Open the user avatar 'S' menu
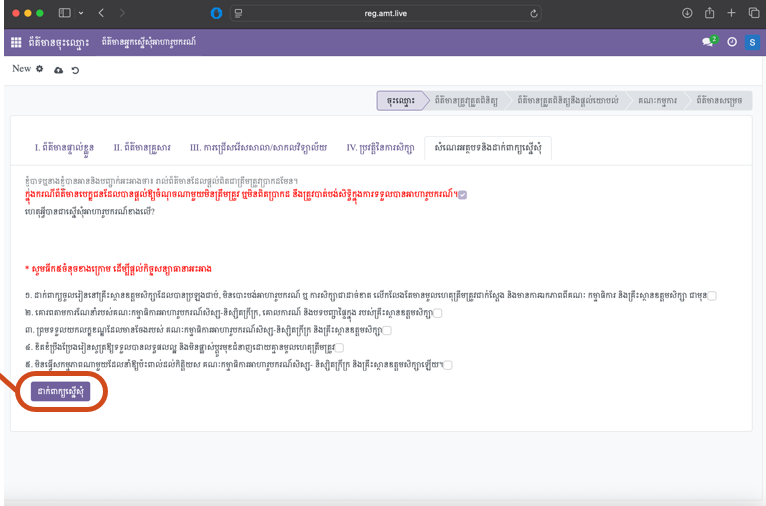Viewport: 766px width, 506px height. click(x=751, y=42)
